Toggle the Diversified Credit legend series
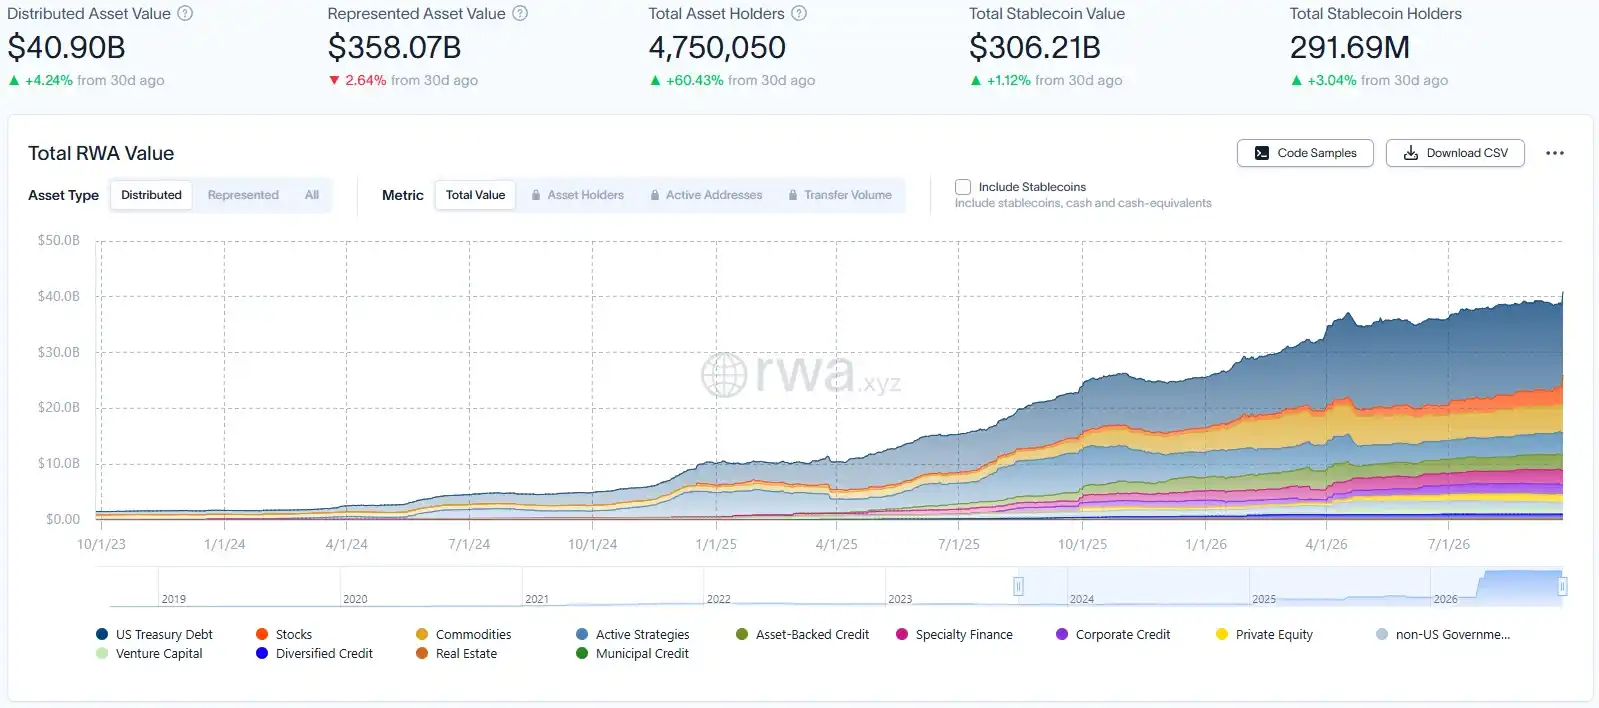 314,653
